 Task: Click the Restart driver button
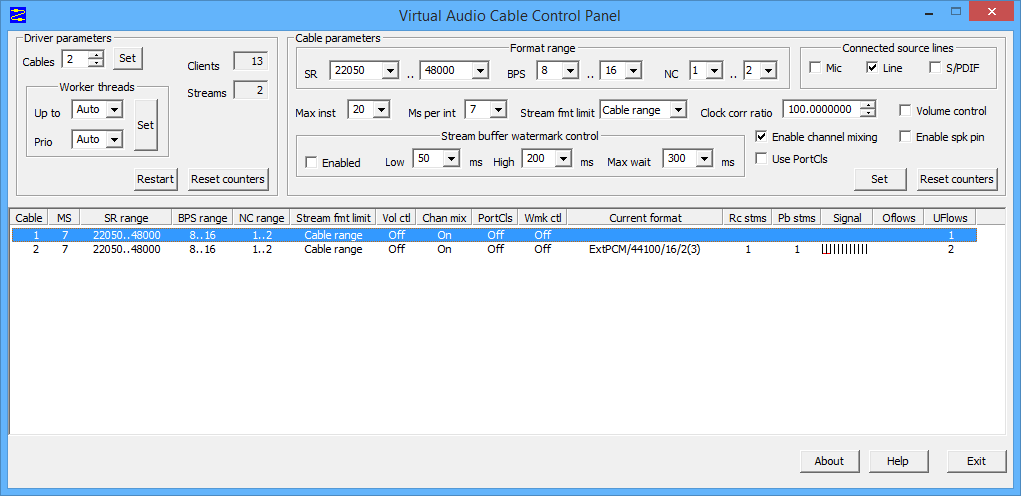coord(156,179)
